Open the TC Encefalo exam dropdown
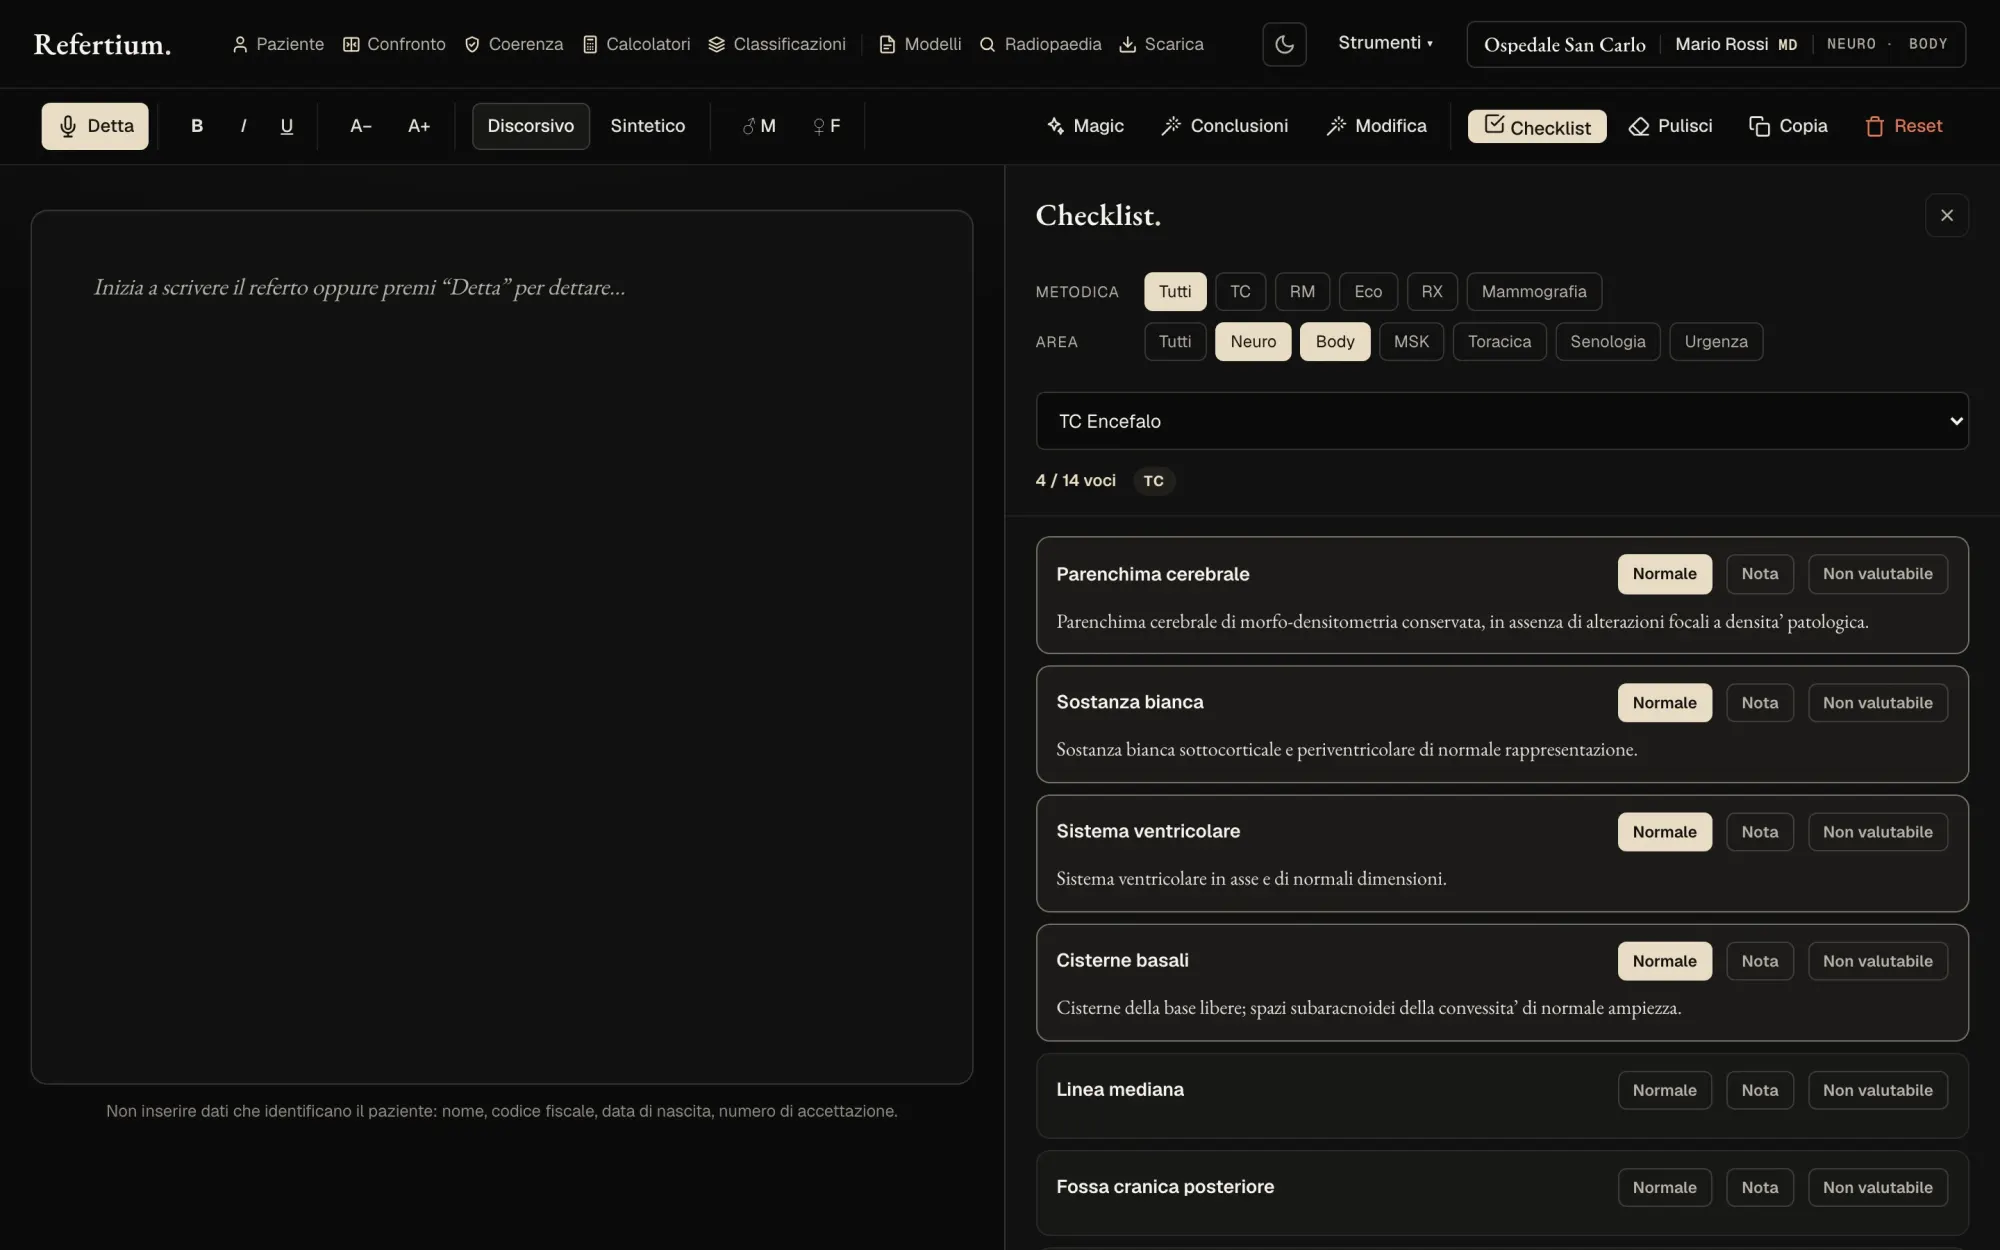 click(1502, 421)
